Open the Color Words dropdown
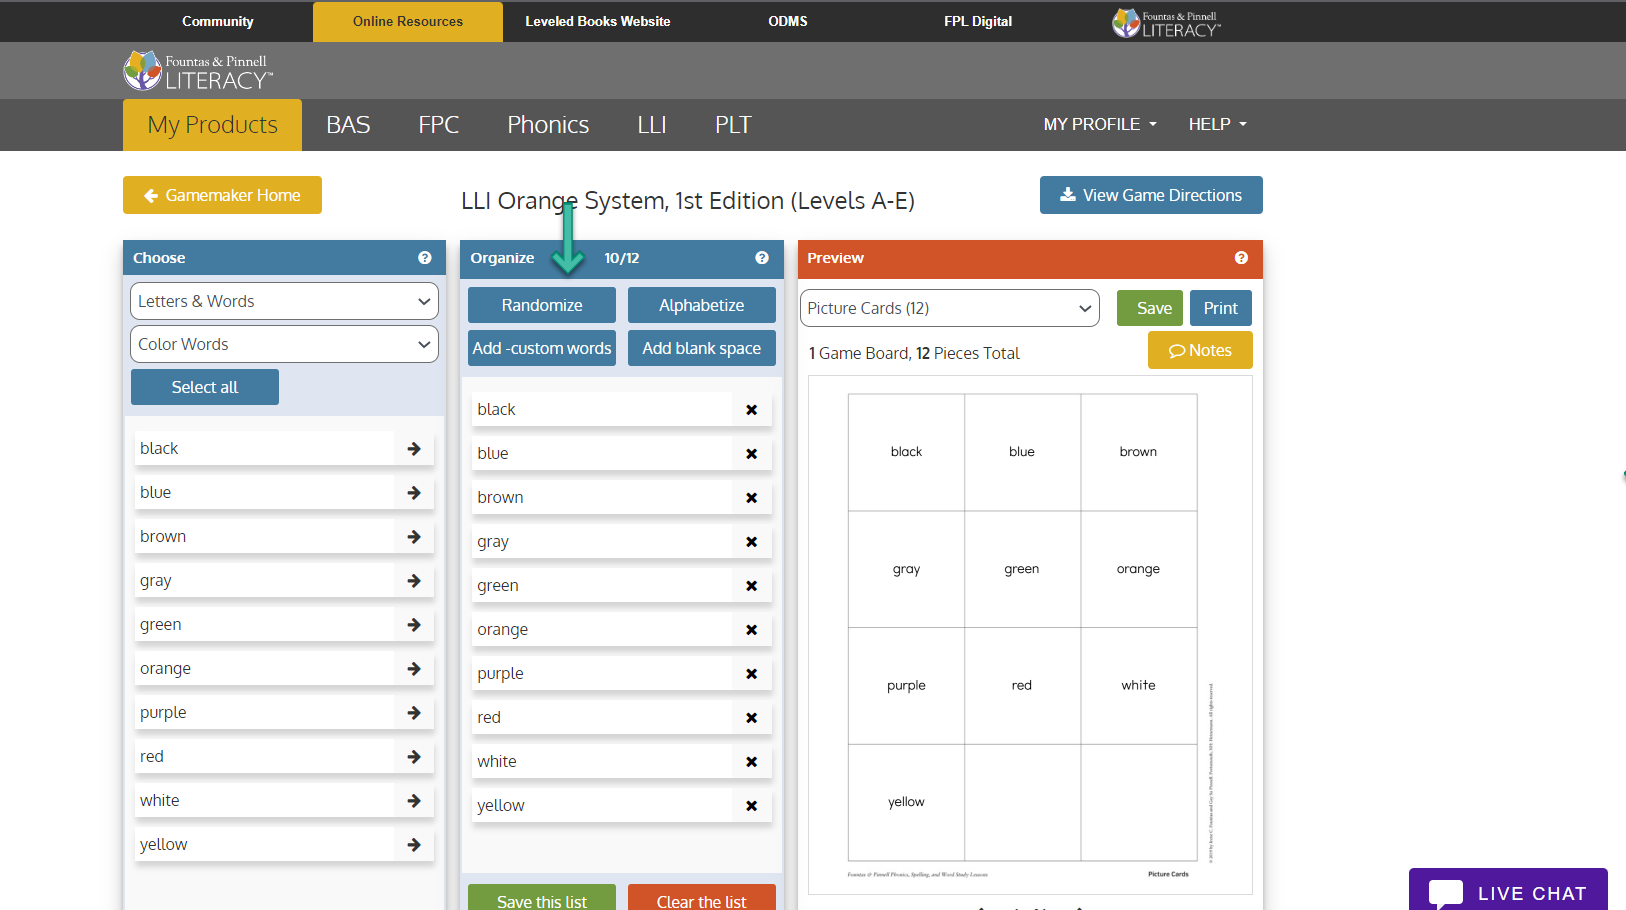Image resolution: width=1626 pixels, height=910 pixels. click(x=283, y=344)
